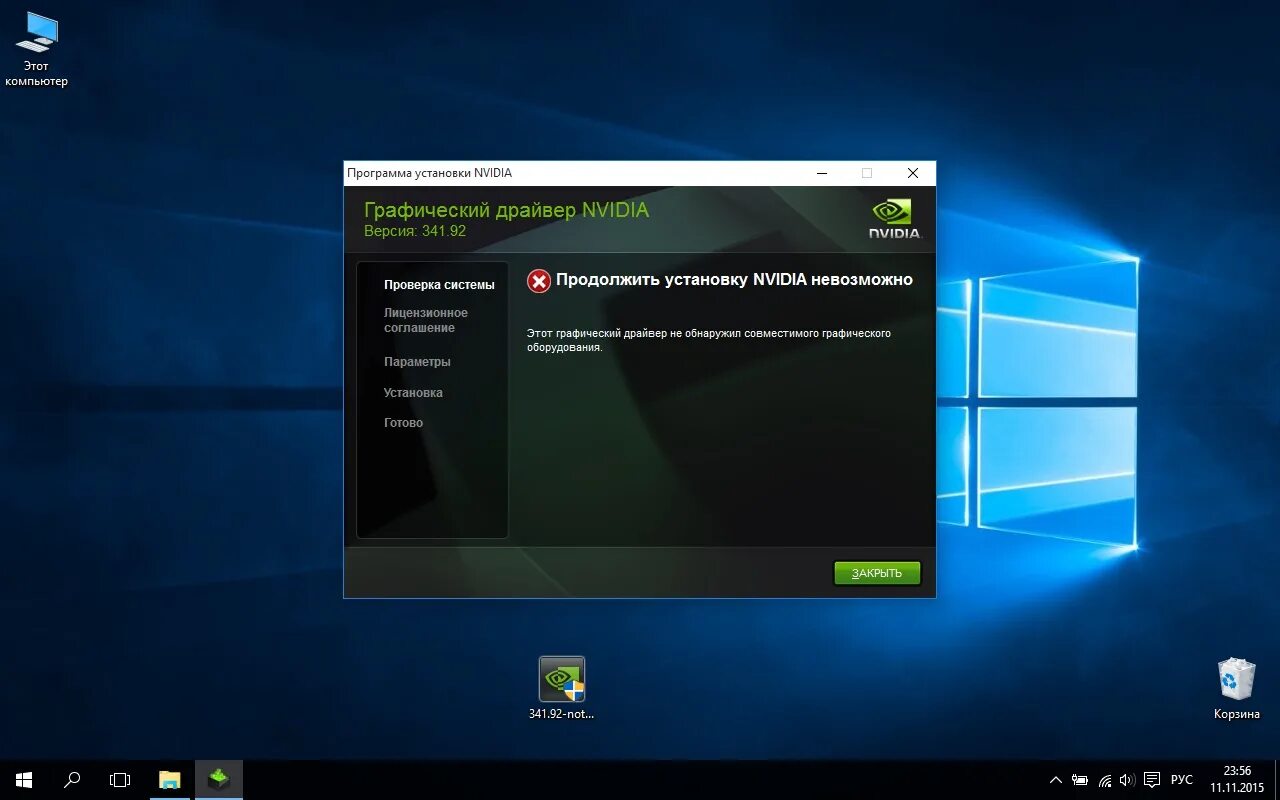Image resolution: width=1280 pixels, height=800 pixels.
Task: Click the network tray icon
Action: click(1105, 780)
